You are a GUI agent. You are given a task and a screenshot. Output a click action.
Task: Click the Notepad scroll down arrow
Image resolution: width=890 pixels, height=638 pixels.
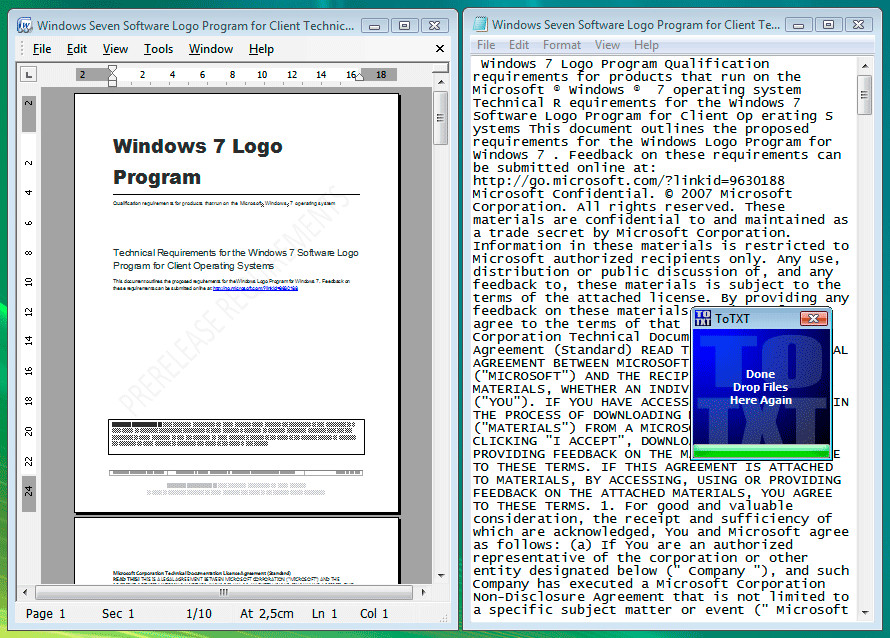tap(864, 612)
